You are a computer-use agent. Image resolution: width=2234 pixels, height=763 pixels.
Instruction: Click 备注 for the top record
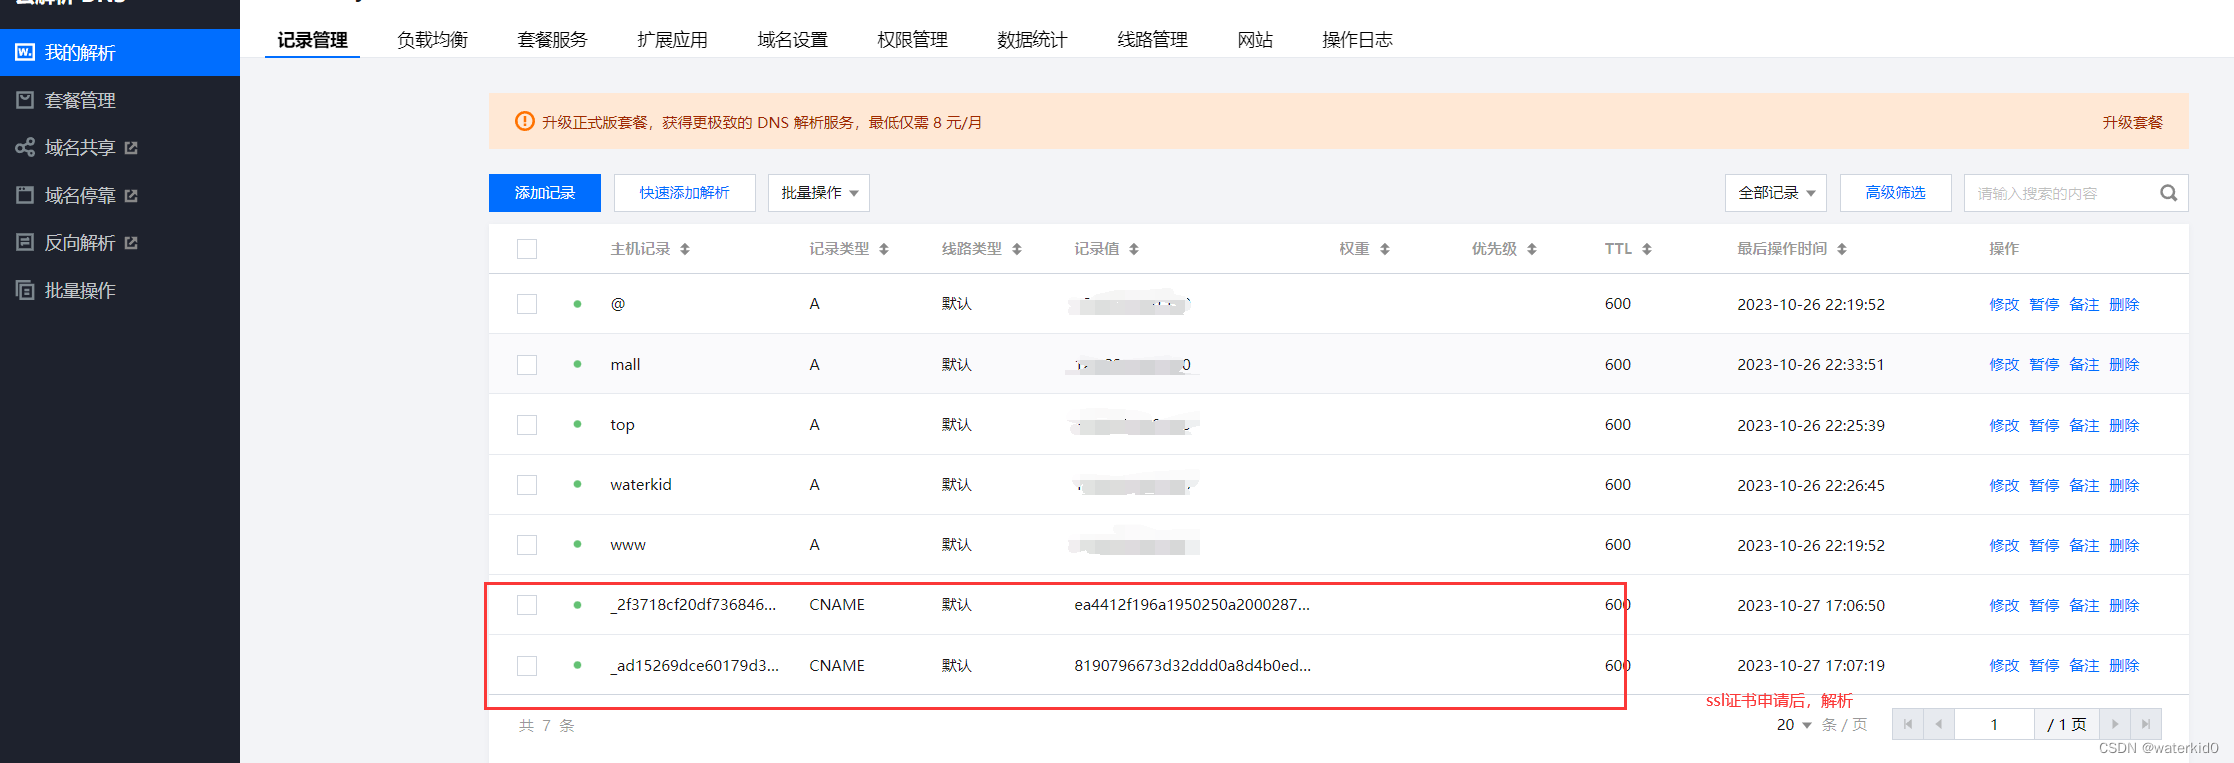(2084, 425)
